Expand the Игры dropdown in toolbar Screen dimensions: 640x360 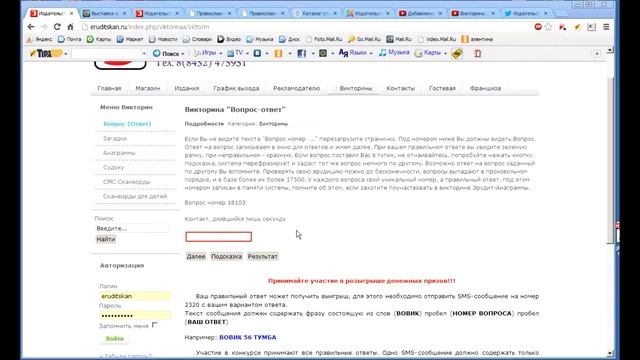click(x=220, y=53)
